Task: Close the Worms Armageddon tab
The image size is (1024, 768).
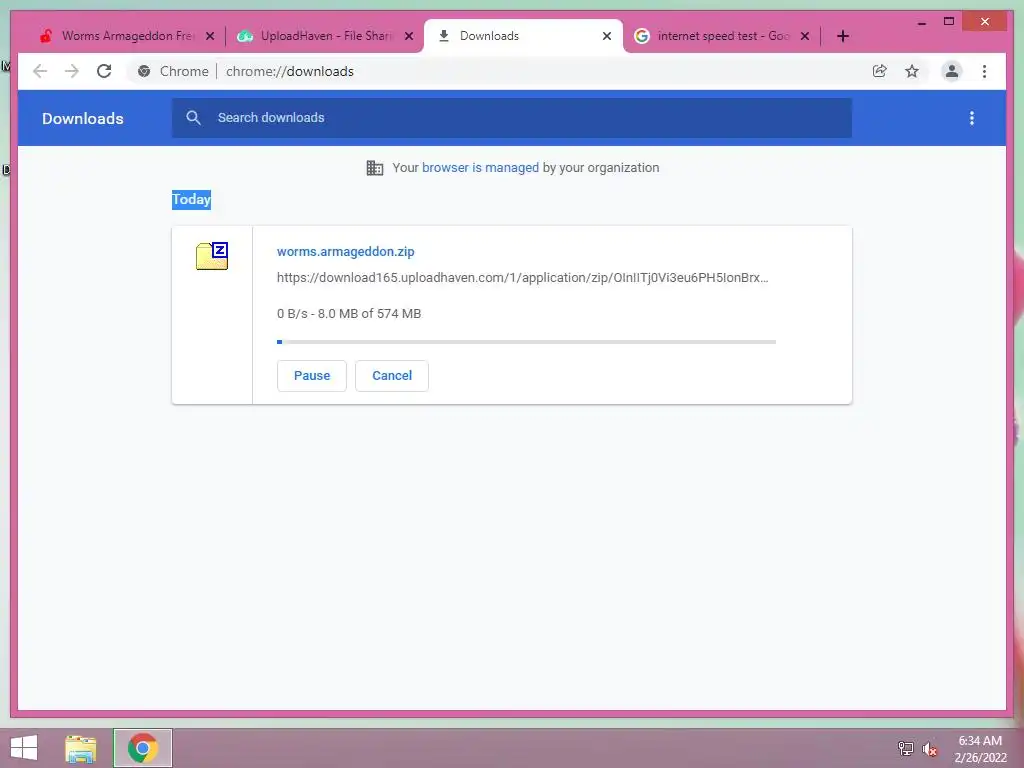Action: tap(210, 36)
